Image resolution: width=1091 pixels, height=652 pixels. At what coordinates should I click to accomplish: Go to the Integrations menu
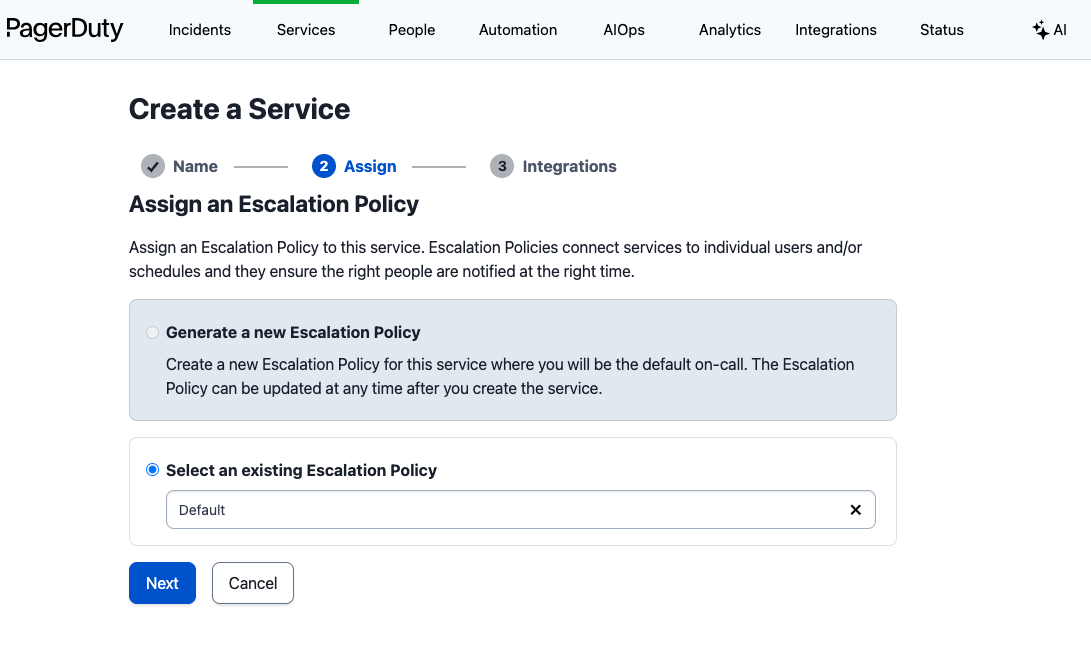836,30
